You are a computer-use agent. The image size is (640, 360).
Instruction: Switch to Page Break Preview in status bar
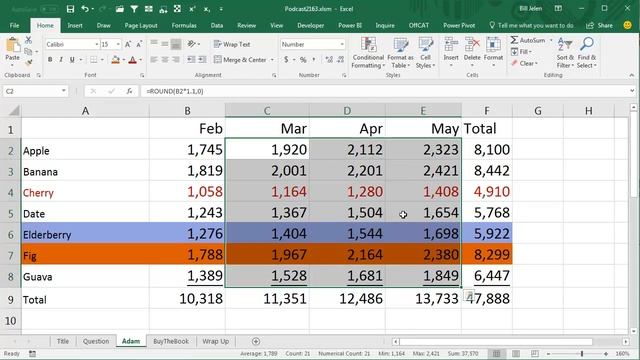pyautogui.click(x=535, y=354)
